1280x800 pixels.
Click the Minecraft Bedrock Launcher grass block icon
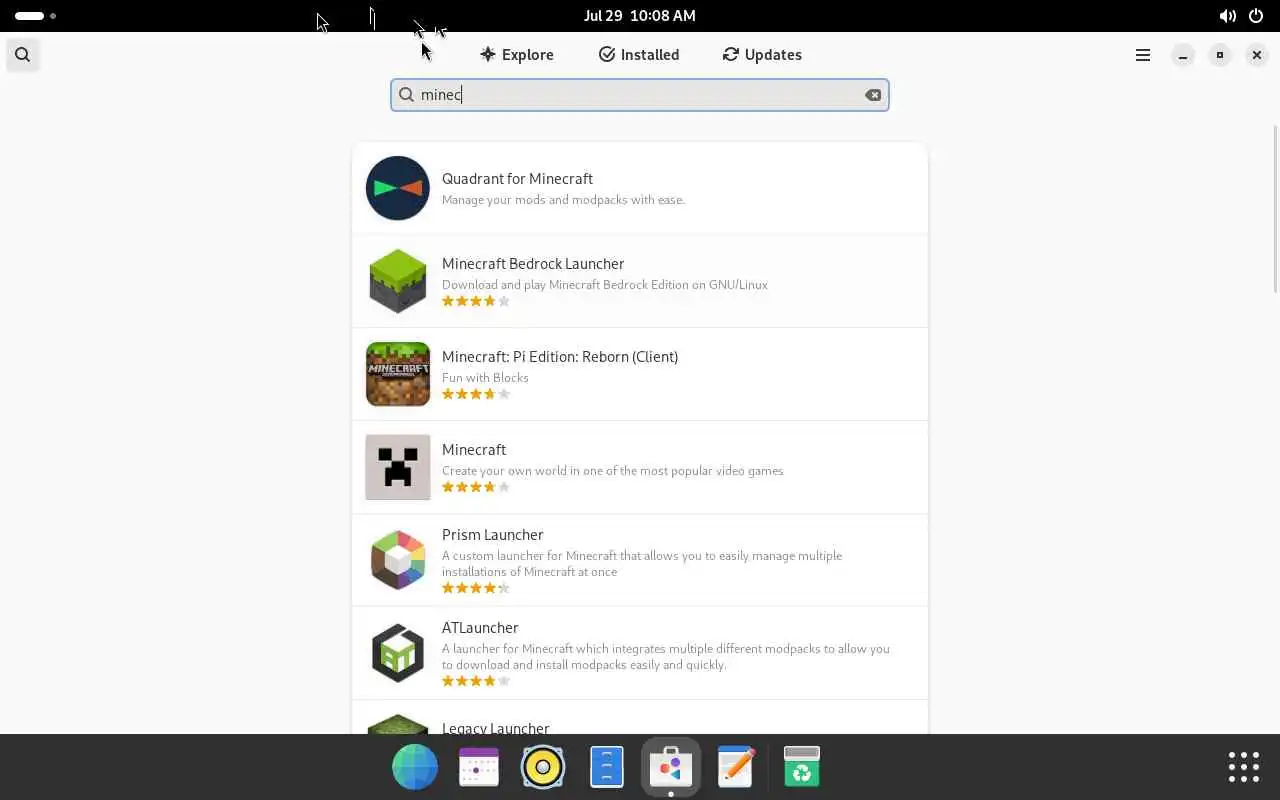click(x=398, y=281)
